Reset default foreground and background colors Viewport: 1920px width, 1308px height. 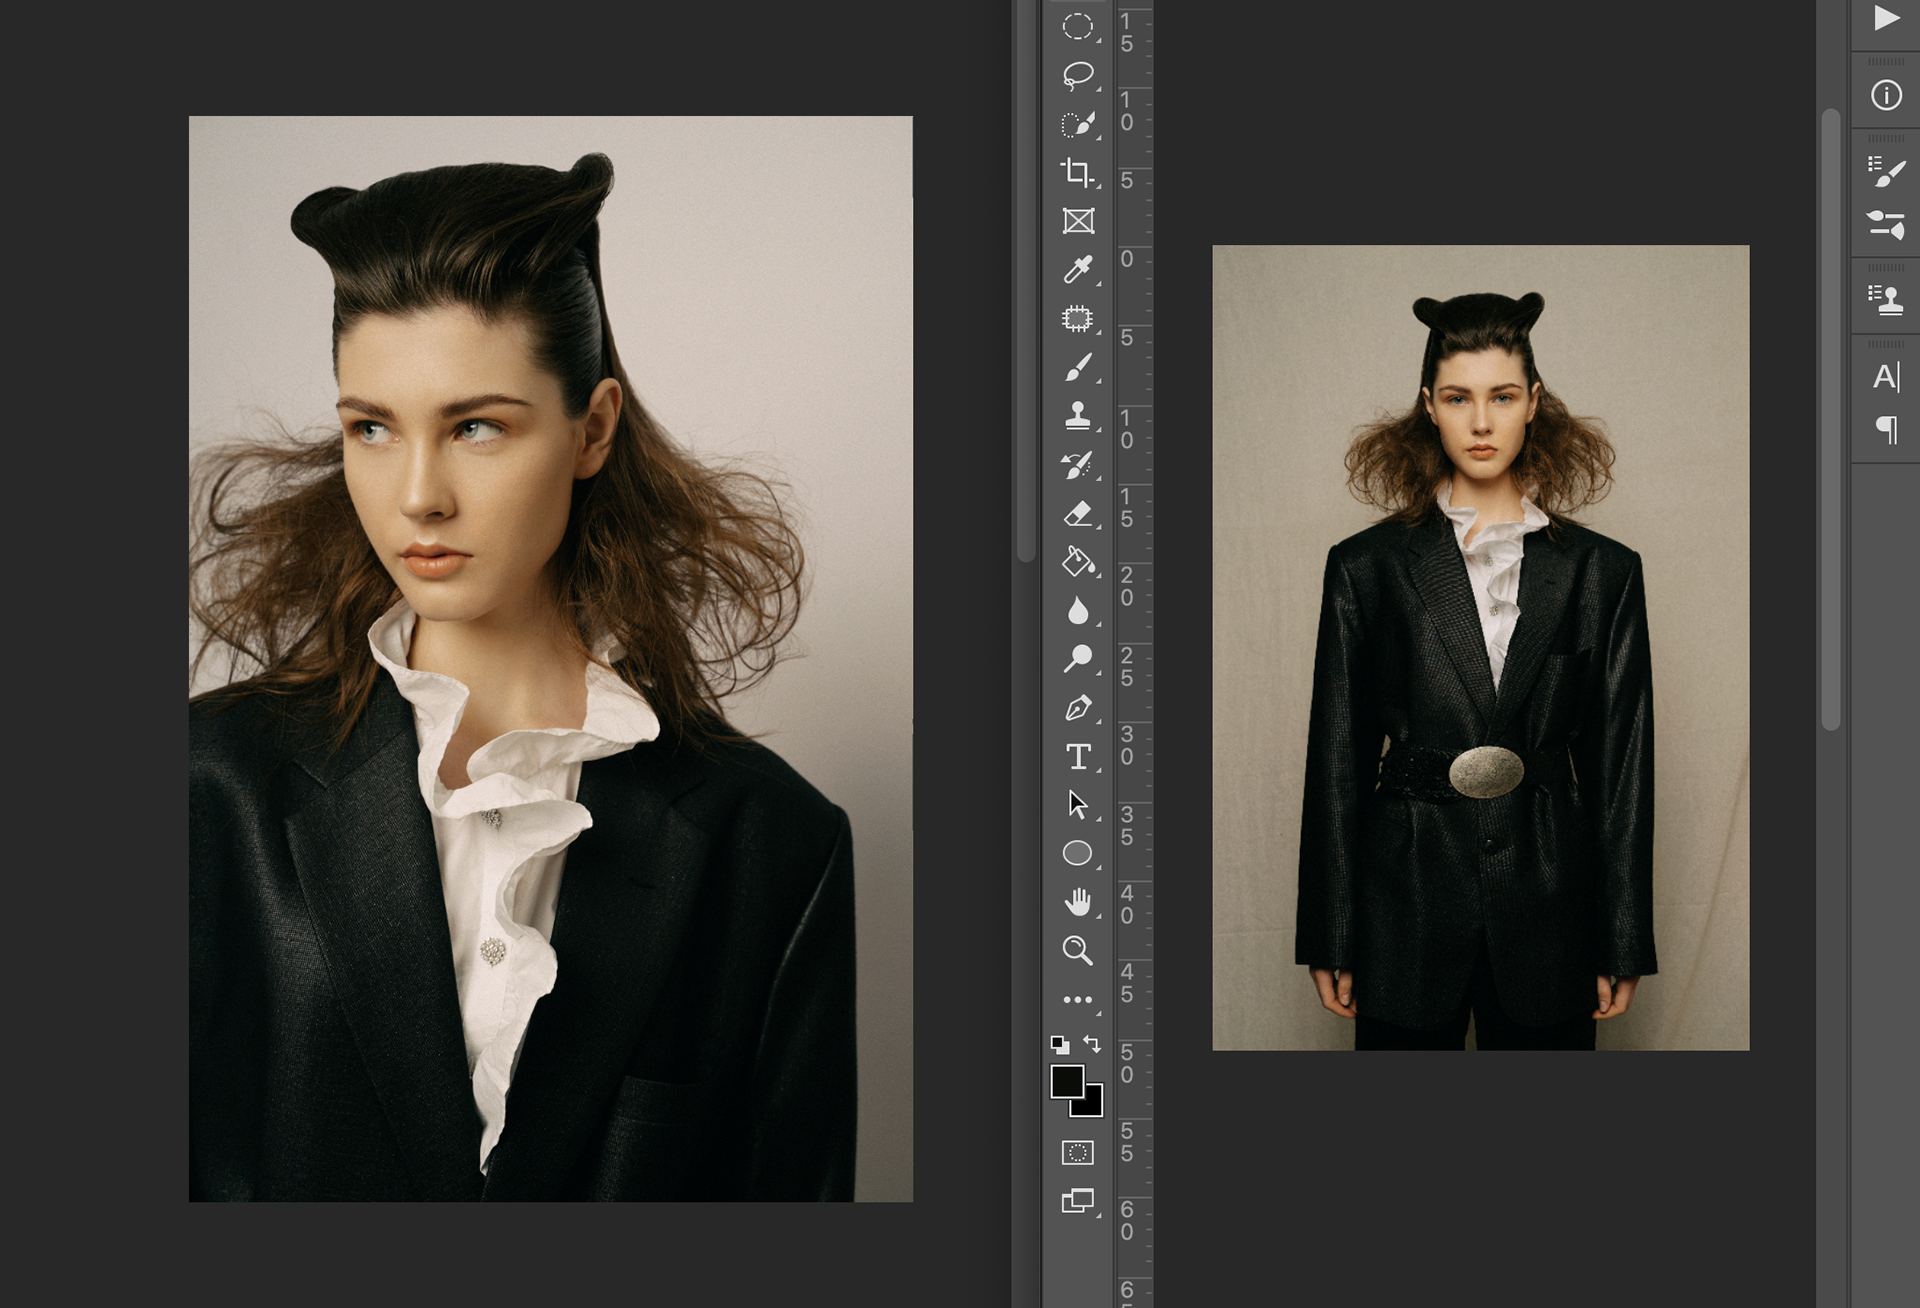pyautogui.click(x=1060, y=1045)
